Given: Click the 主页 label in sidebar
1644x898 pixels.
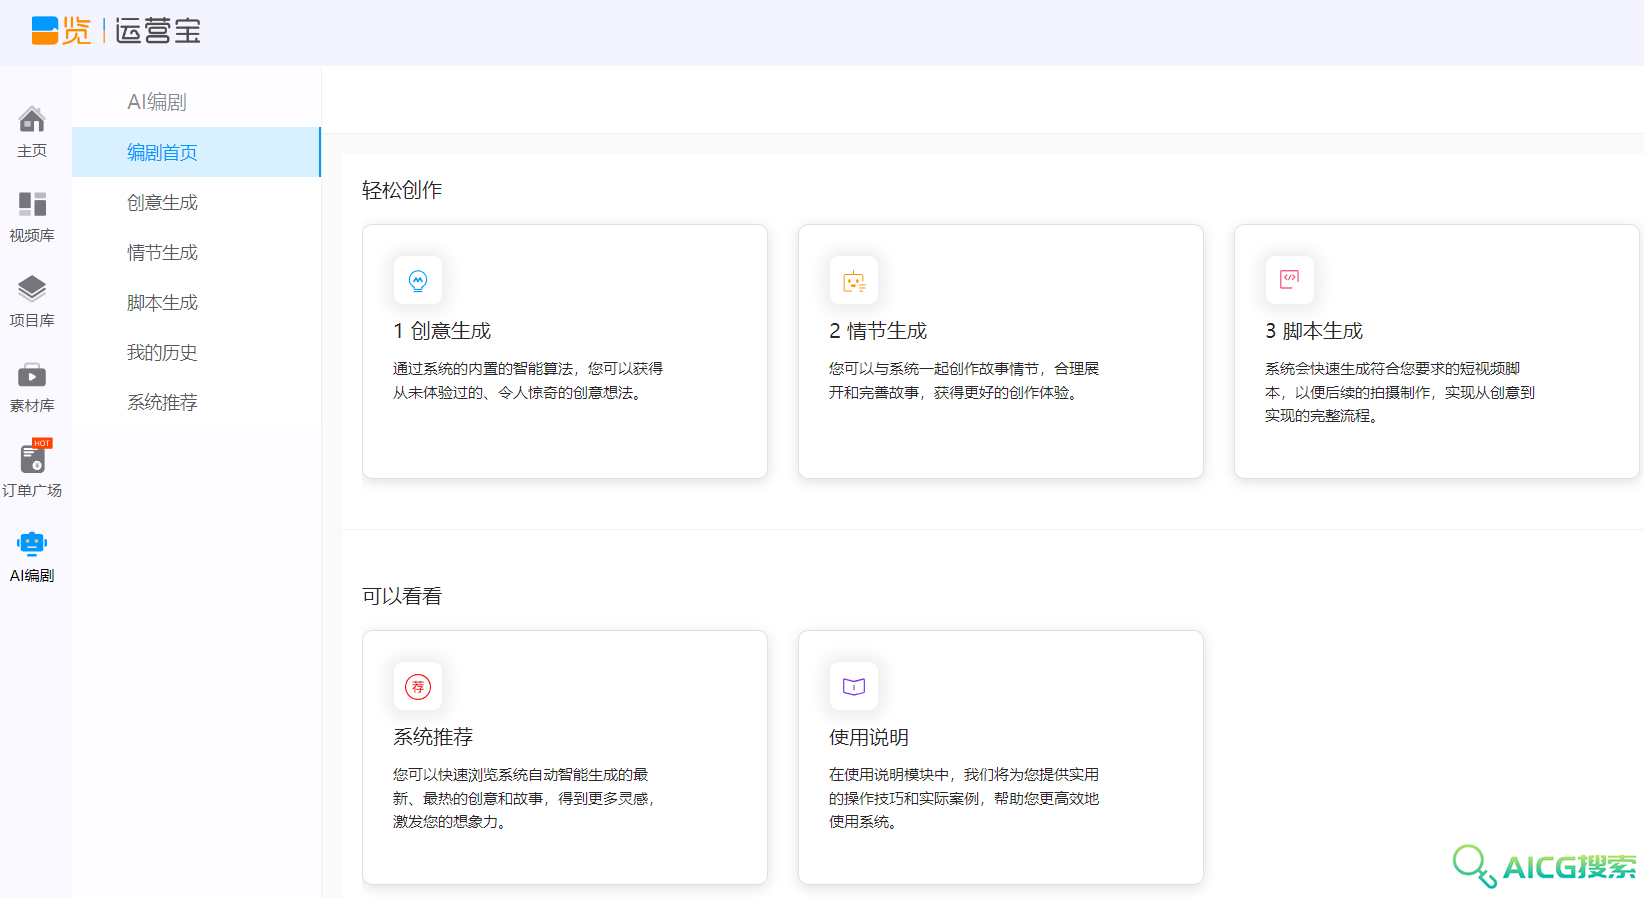Looking at the screenshot, I should coord(32,150).
